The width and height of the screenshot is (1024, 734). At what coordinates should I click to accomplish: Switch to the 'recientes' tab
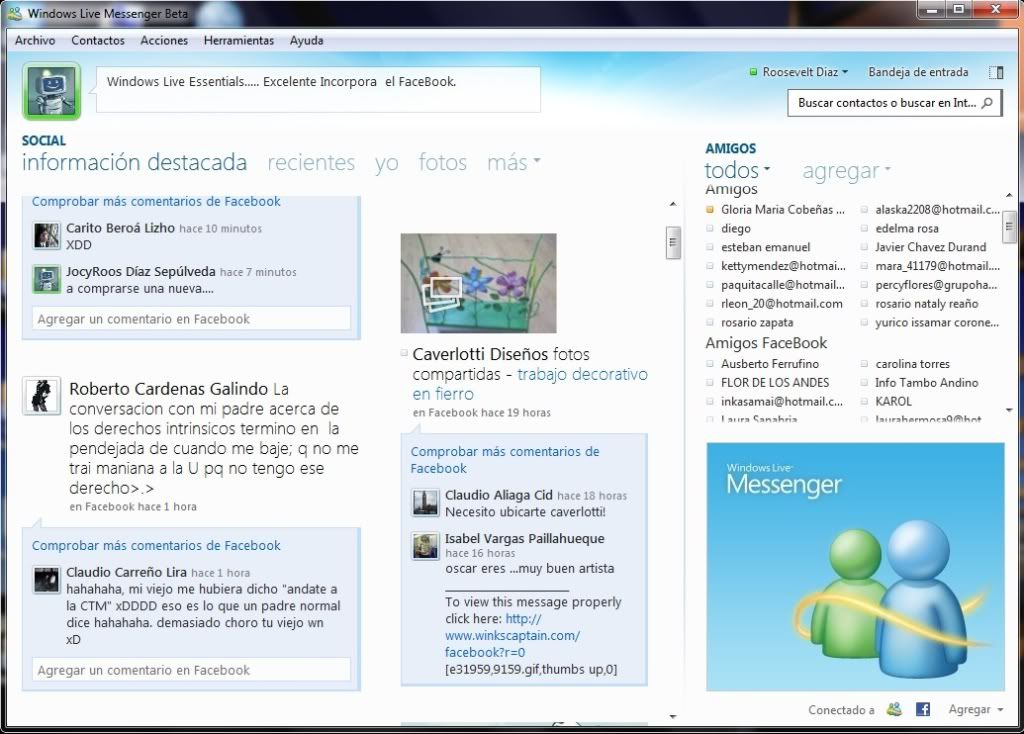(311, 162)
